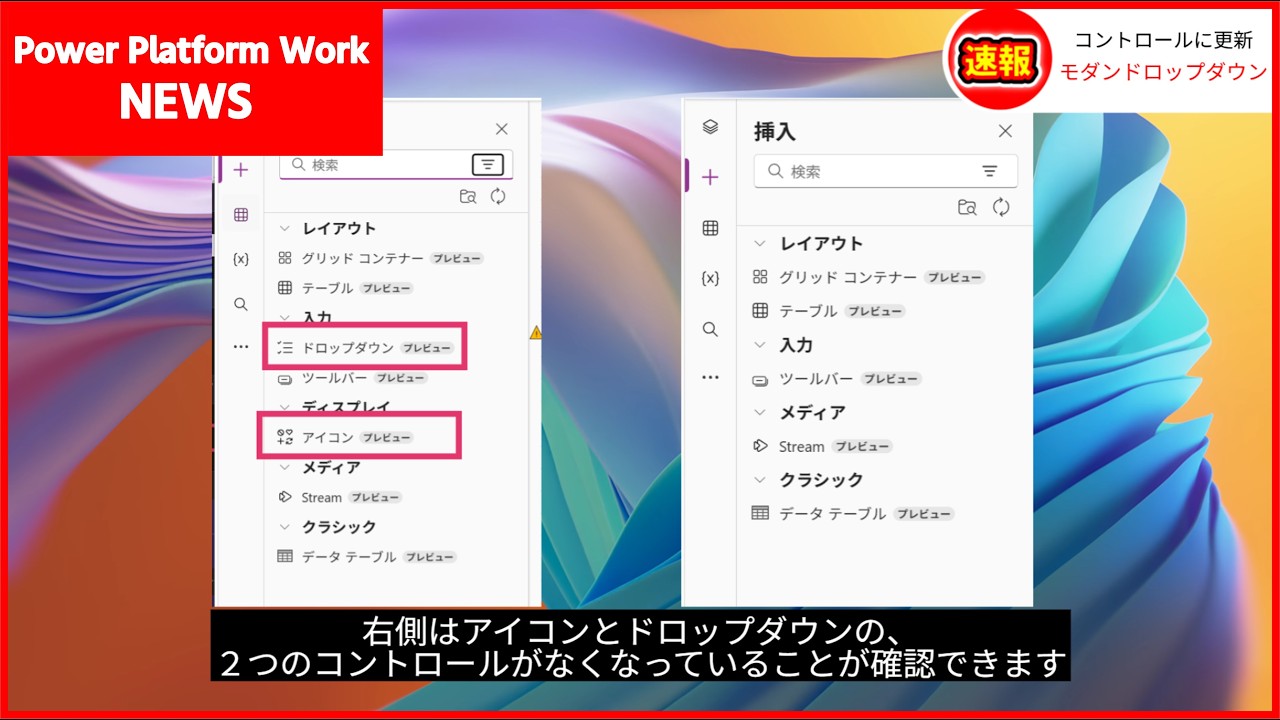Insert テーブル from the left panel
The height and width of the screenshot is (720, 1280).
point(345,288)
